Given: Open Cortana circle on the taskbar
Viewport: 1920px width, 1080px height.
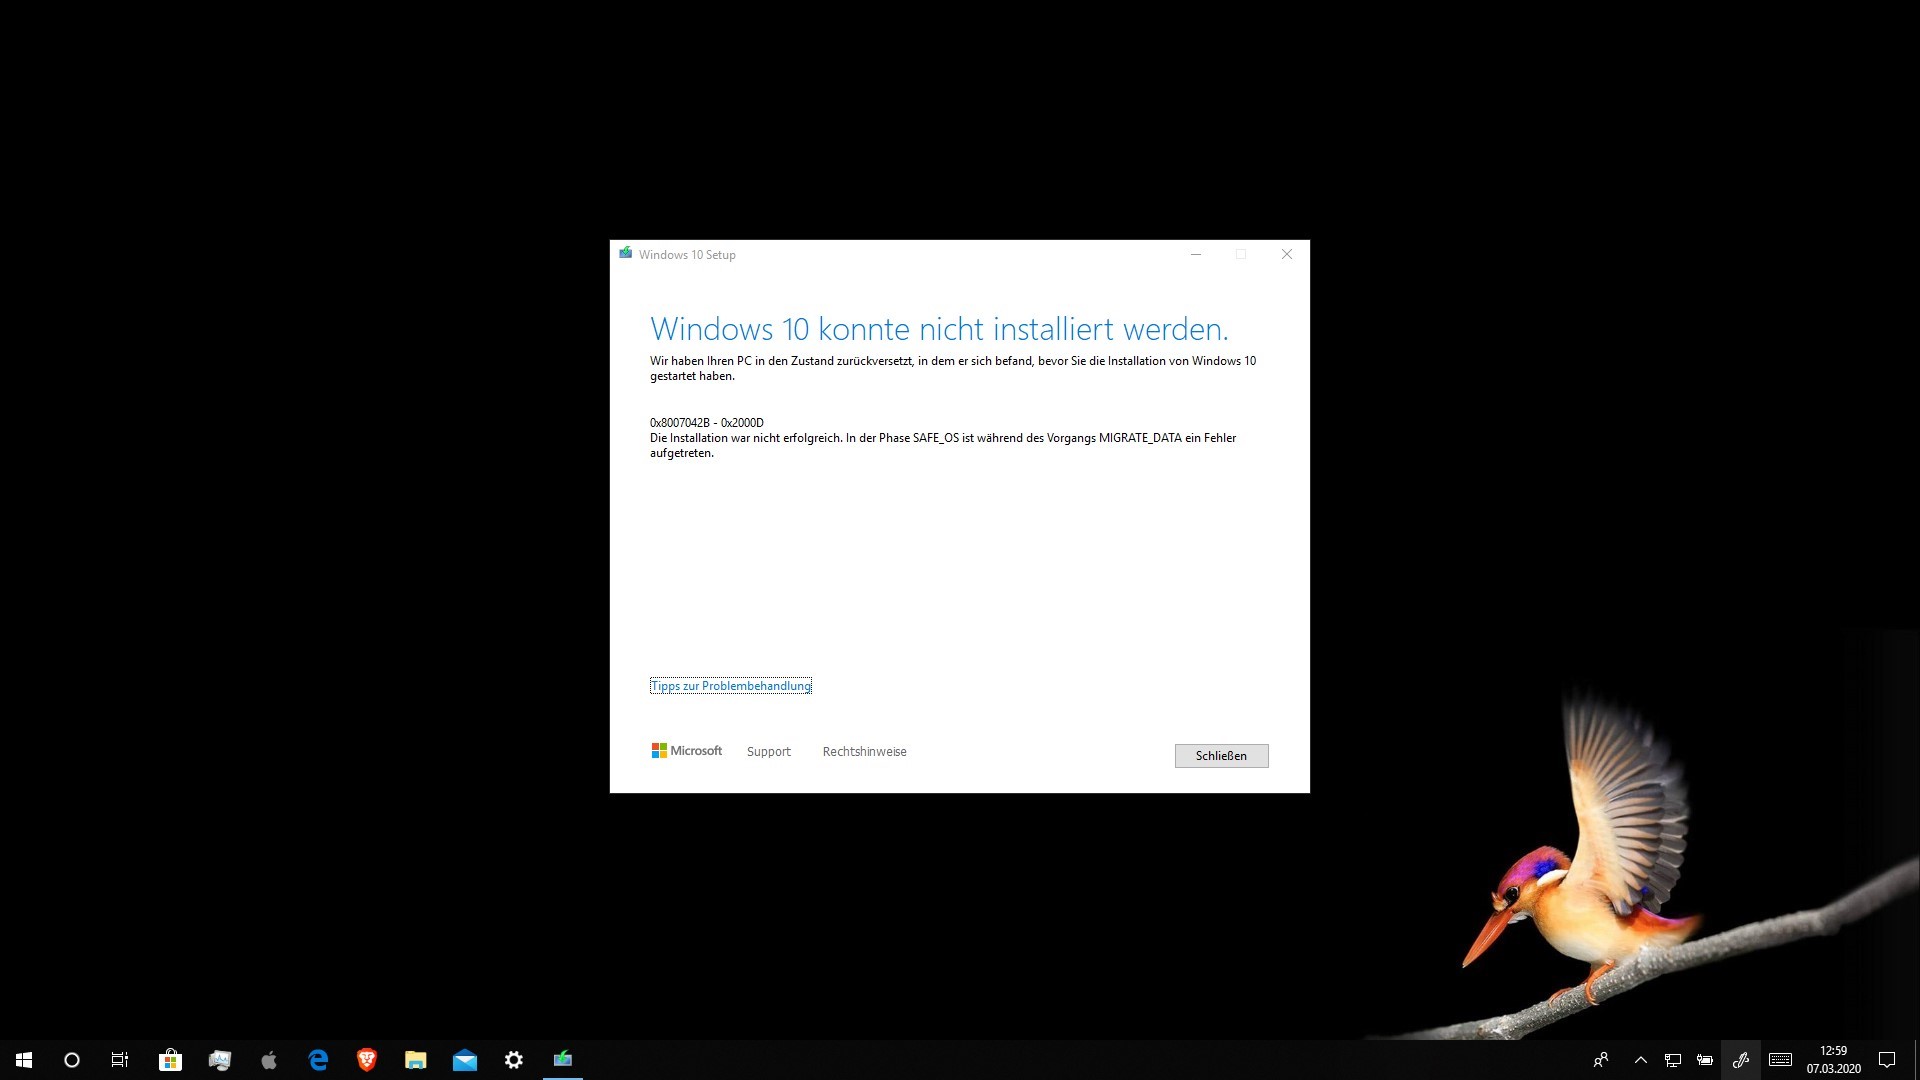Looking at the screenshot, I should [x=72, y=1060].
